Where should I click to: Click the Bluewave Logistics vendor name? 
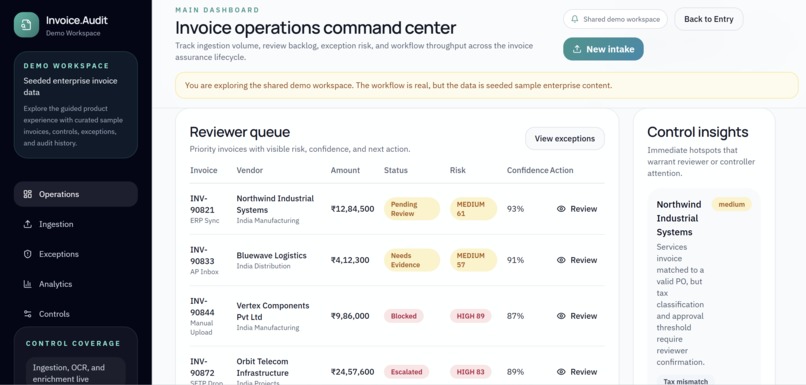click(271, 255)
